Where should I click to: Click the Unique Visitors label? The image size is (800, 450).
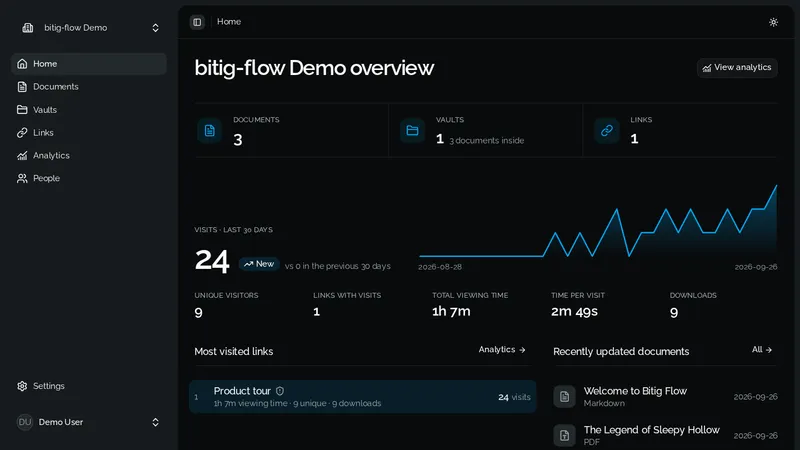click(226, 295)
